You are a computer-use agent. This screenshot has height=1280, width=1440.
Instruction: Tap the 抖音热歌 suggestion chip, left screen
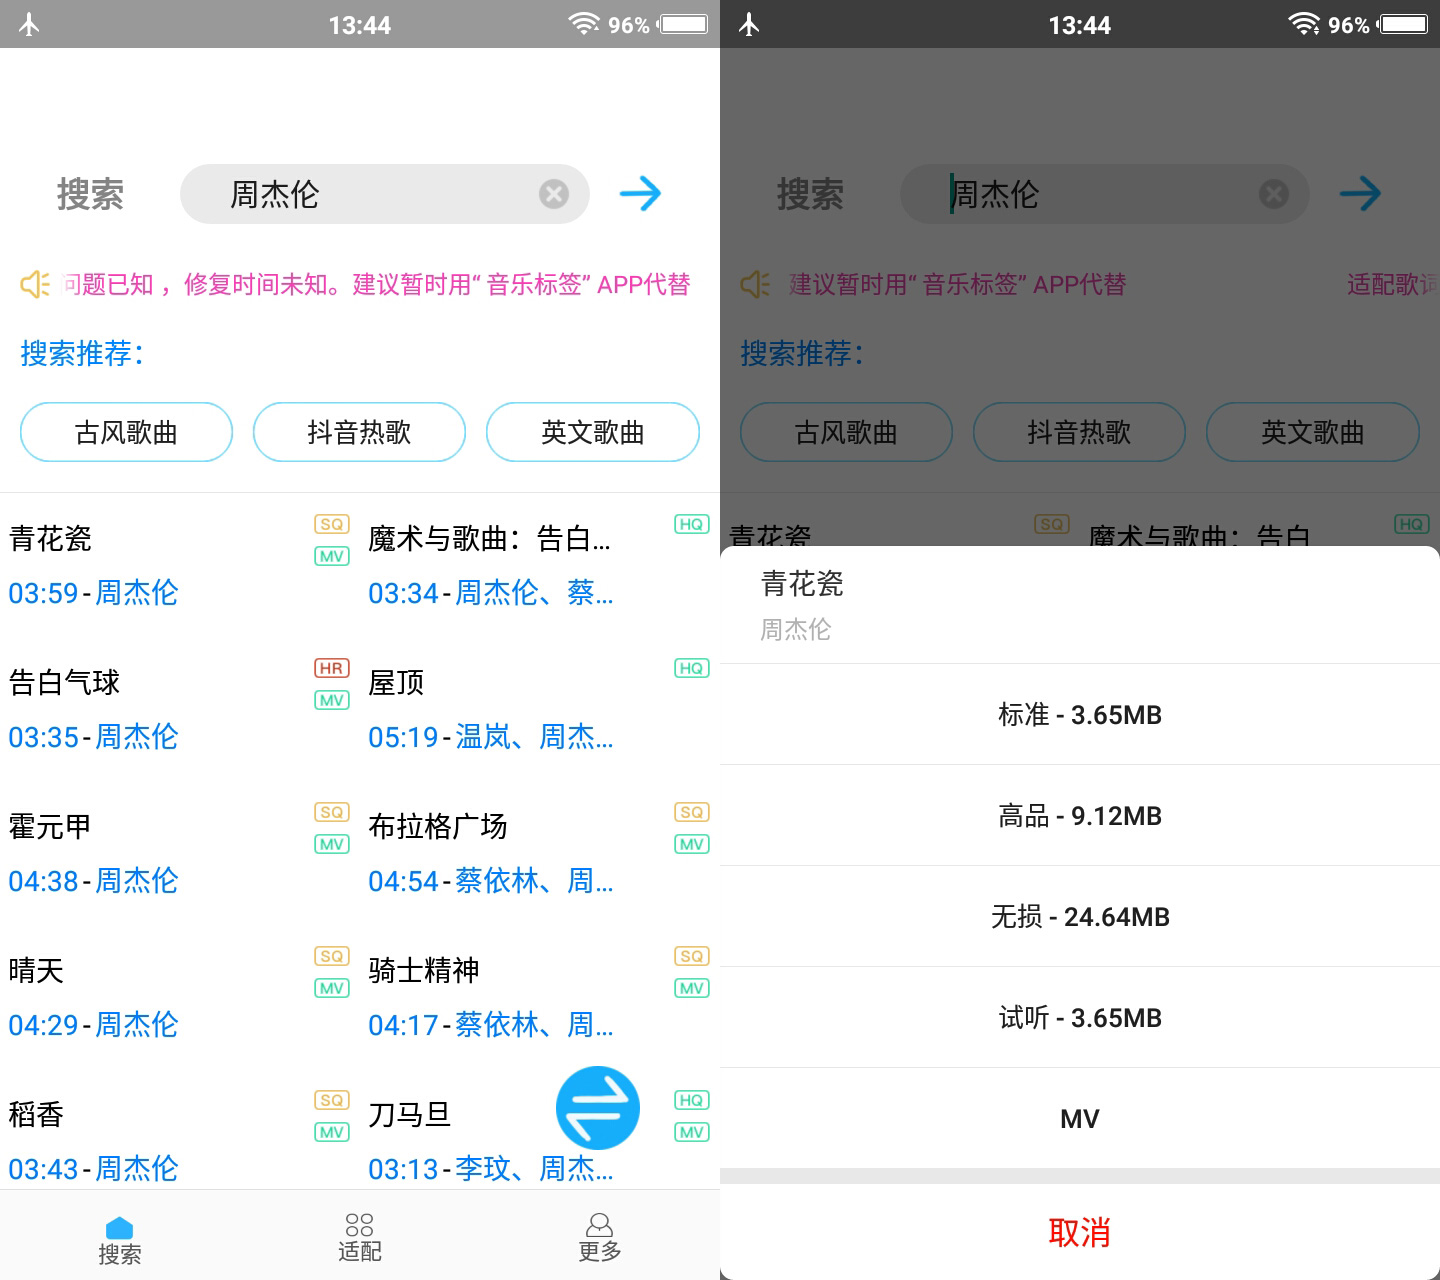point(359,432)
